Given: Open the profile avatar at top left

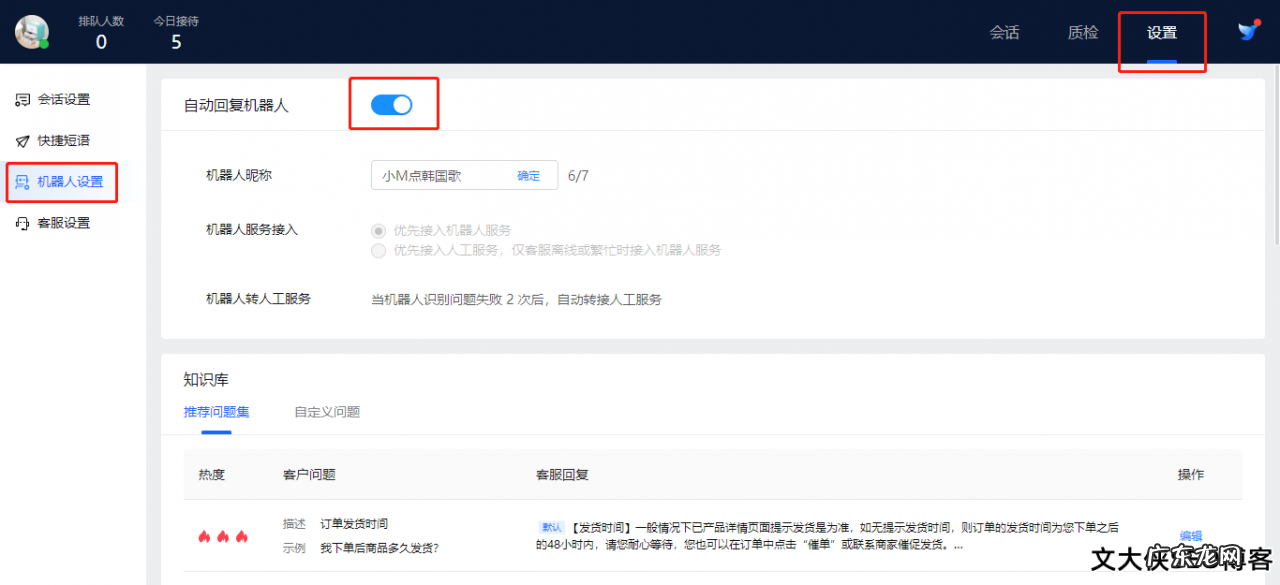Looking at the screenshot, I should (x=32, y=31).
